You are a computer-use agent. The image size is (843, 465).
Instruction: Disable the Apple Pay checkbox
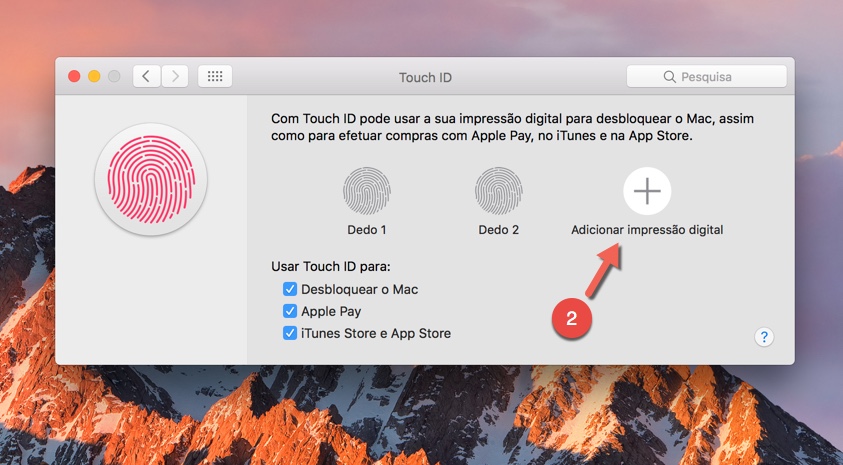point(290,311)
